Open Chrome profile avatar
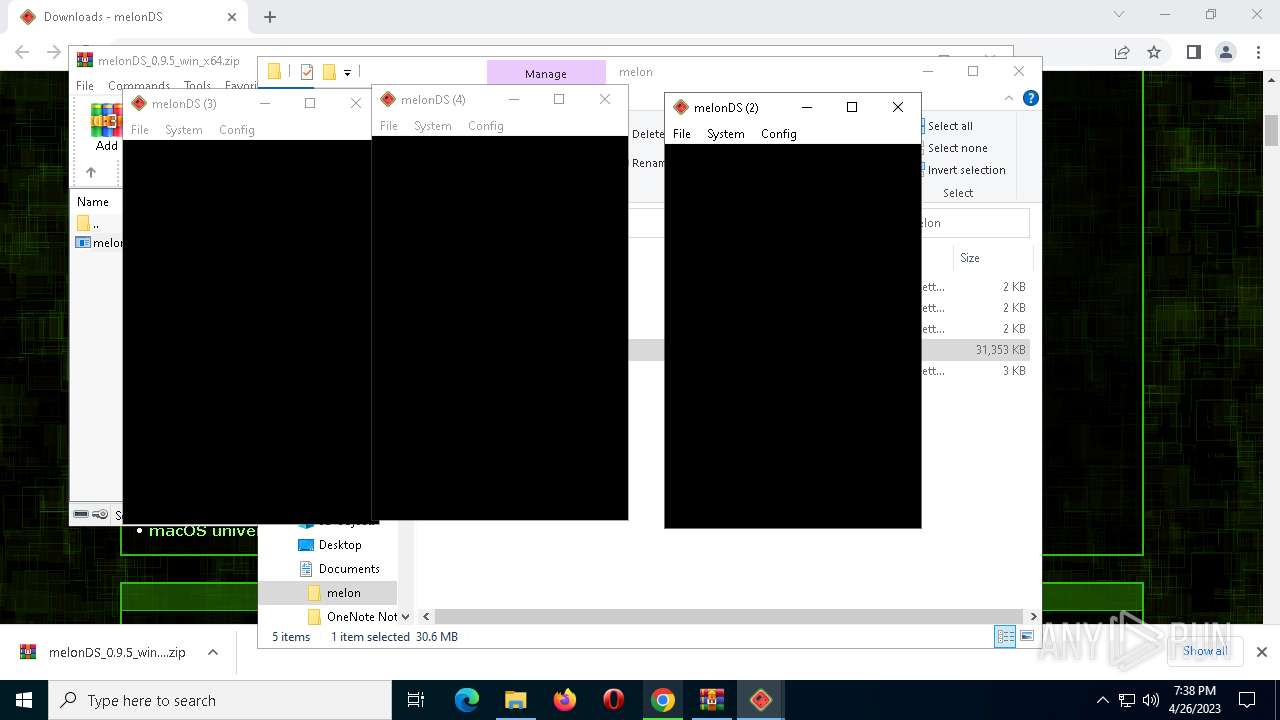This screenshot has width=1280, height=720. 1225,52
